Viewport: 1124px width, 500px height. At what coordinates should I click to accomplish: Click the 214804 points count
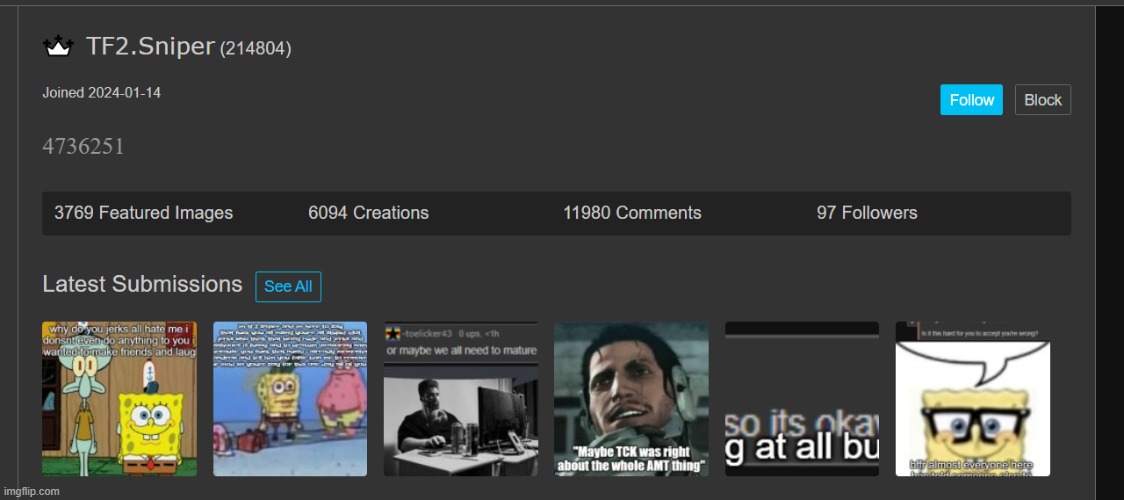click(255, 49)
